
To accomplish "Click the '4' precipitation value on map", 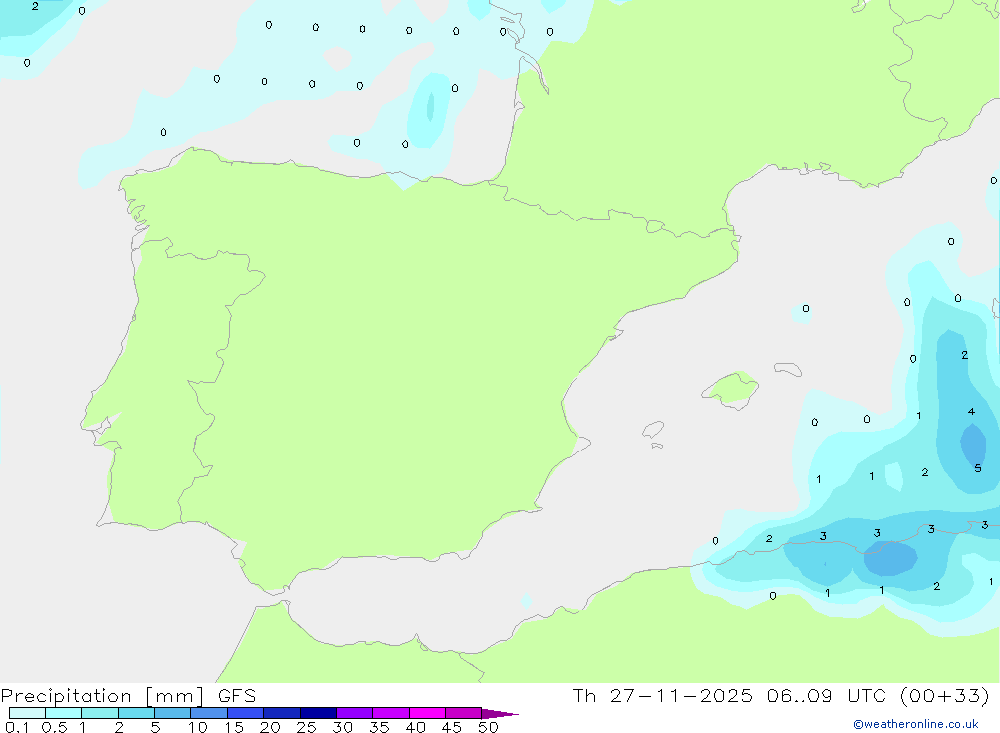I will 971,411.
